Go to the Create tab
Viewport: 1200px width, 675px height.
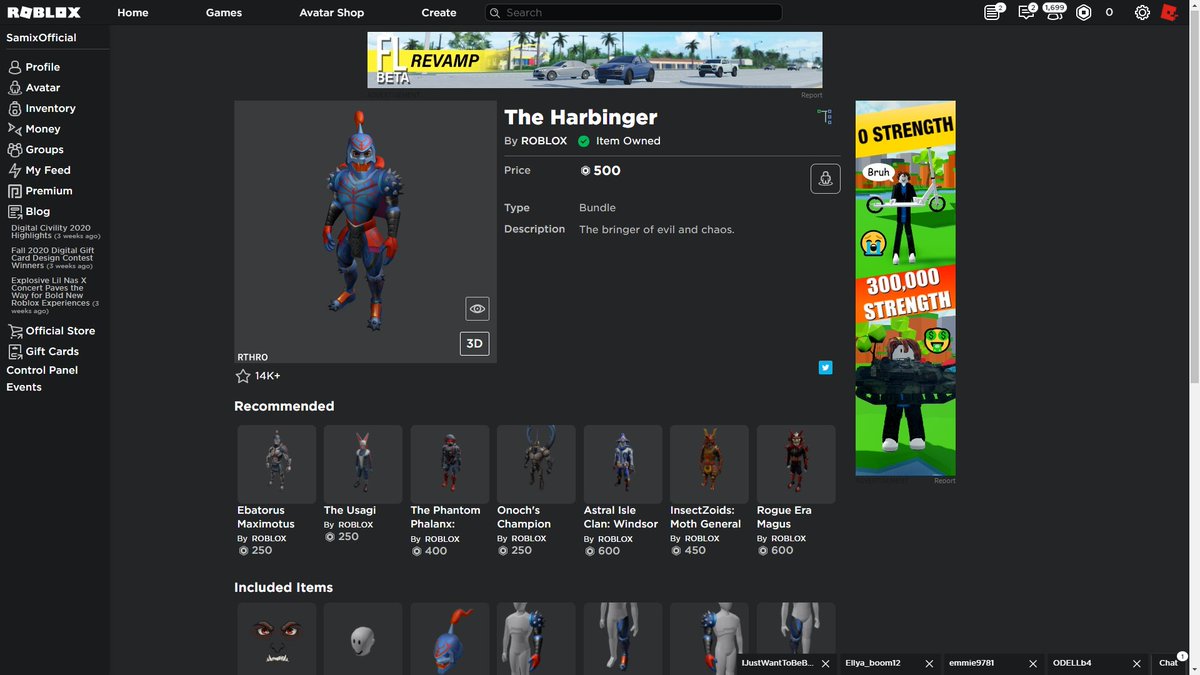click(439, 13)
